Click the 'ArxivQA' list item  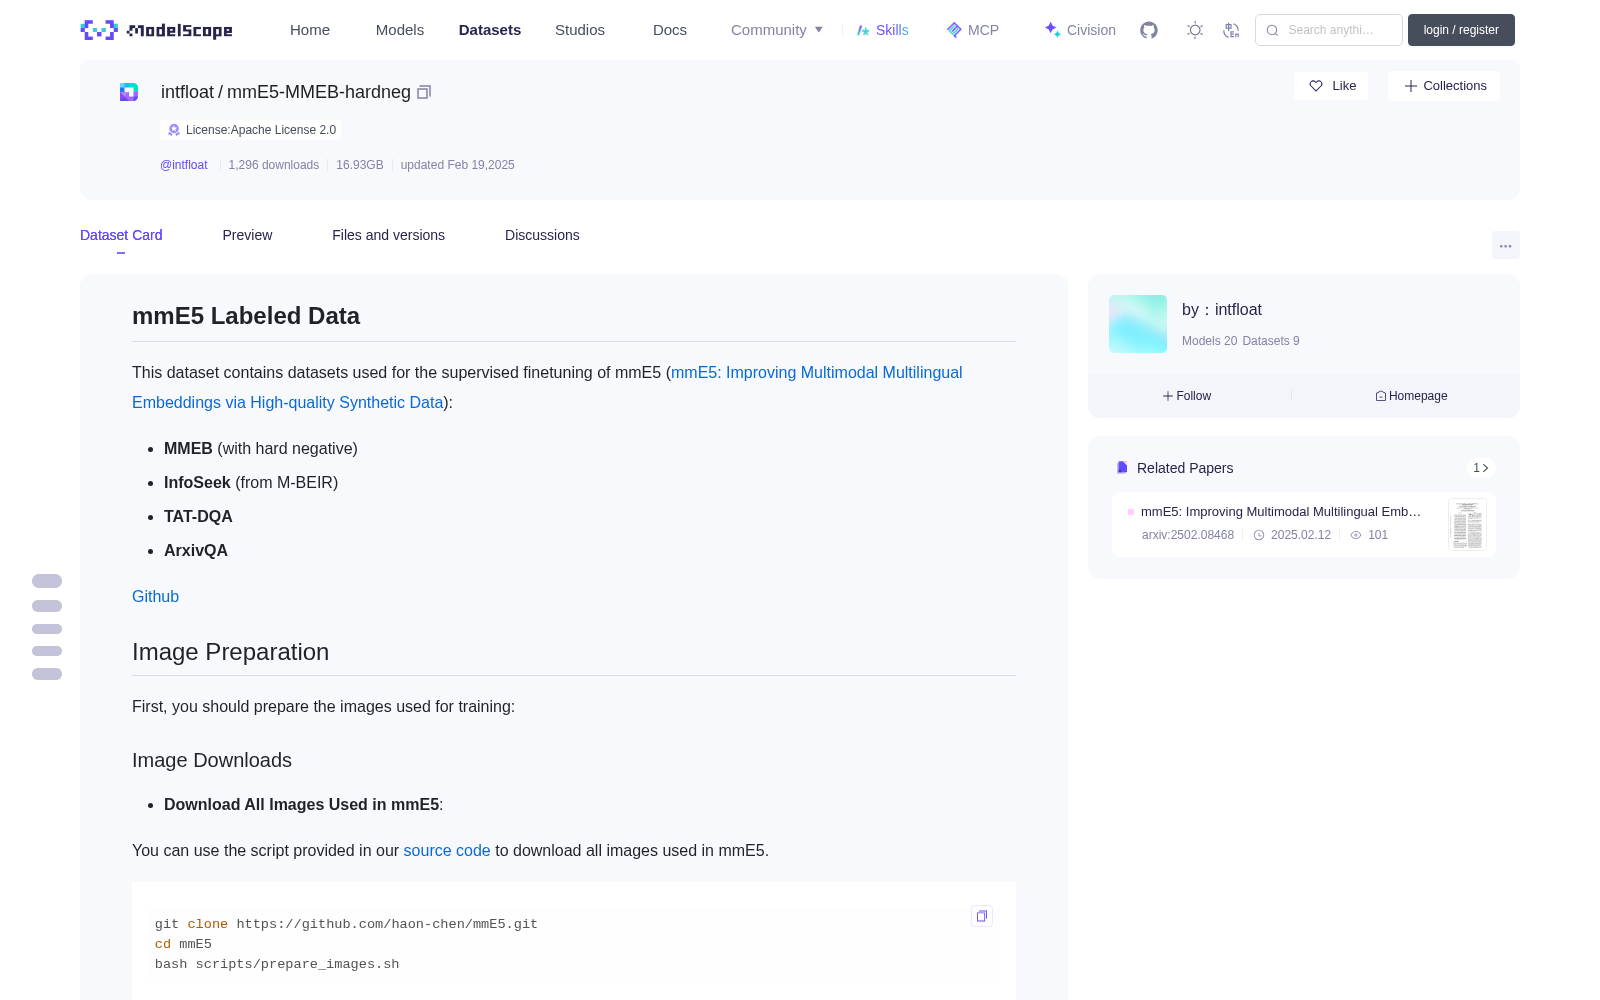click(196, 550)
